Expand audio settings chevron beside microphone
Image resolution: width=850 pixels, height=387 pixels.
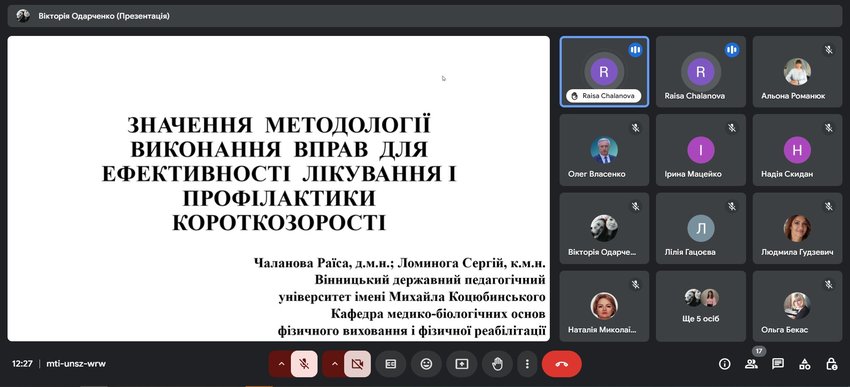pyautogui.click(x=280, y=364)
